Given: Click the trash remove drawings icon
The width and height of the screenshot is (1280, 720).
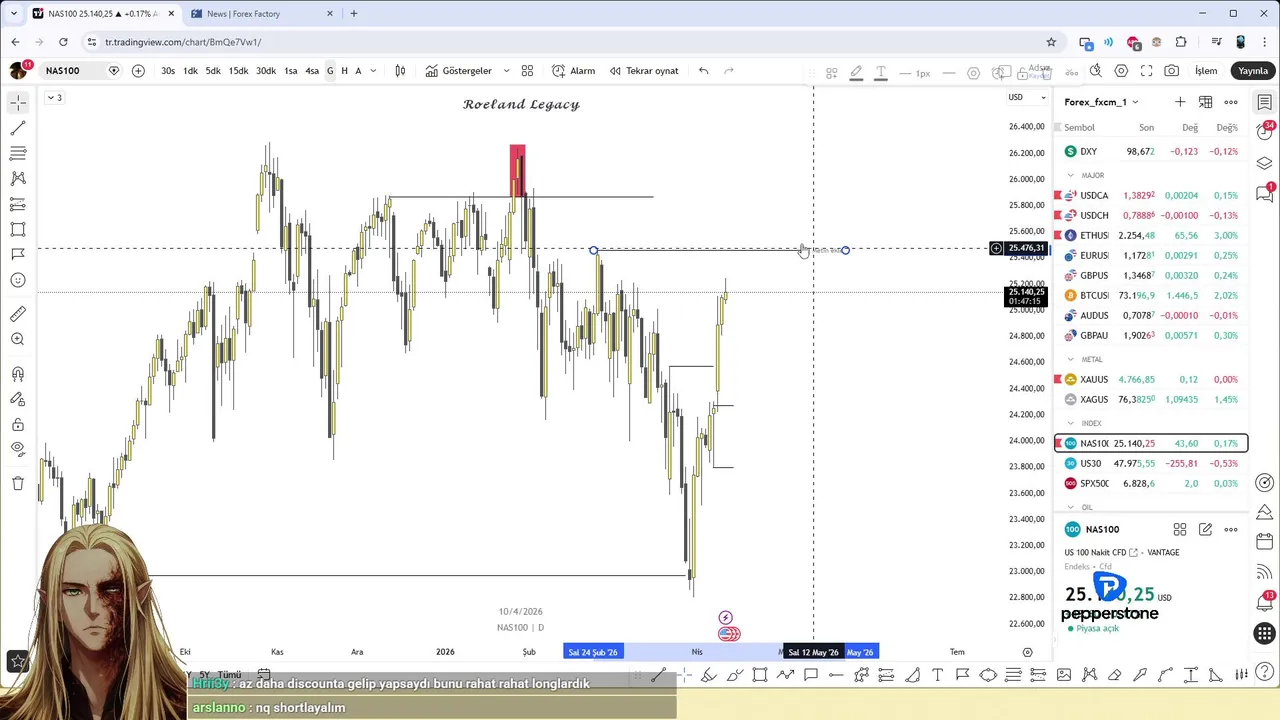Looking at the screenshot, I should pyautogui.click(x=18, y=484).
